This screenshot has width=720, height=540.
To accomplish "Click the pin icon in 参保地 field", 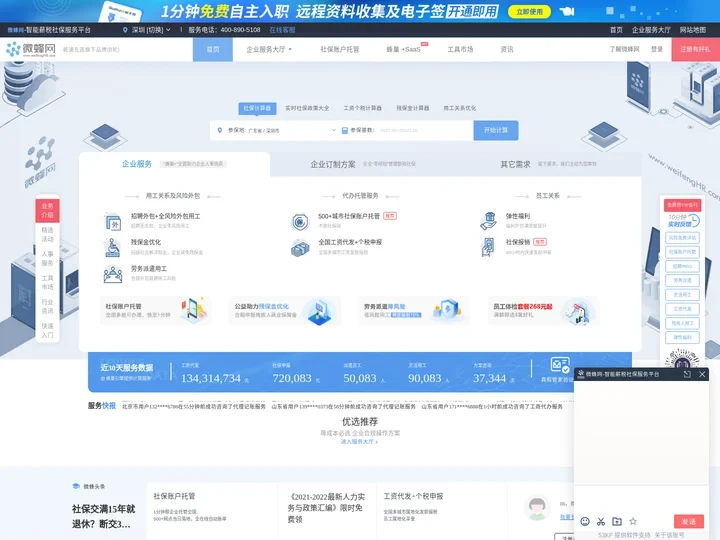I will [x=219, y=130].
